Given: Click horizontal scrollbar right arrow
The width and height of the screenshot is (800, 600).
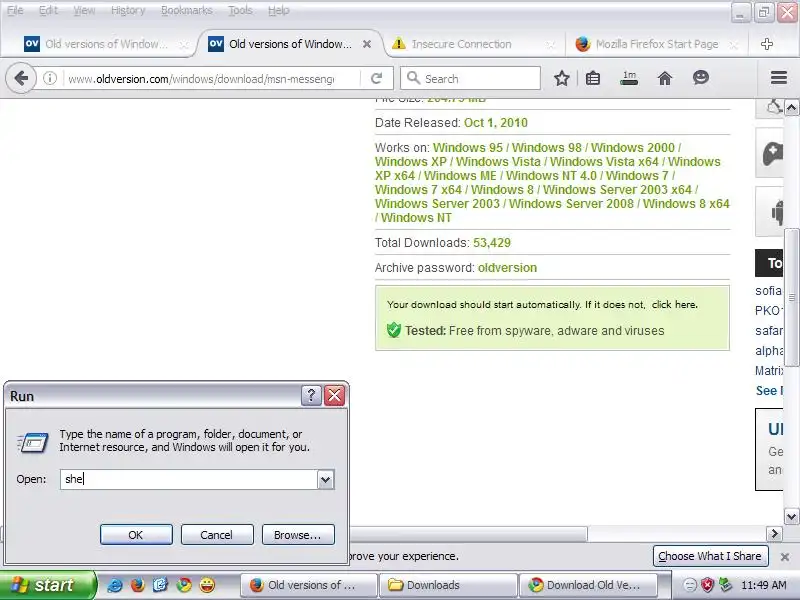Looking at the screenshot, I should click(774, 534).
